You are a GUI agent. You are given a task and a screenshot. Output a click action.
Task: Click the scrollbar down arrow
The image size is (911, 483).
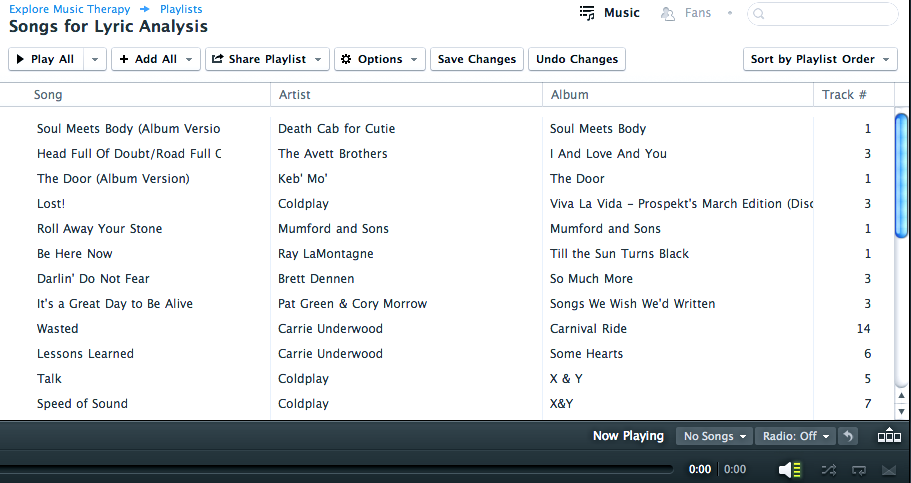(x=901, y=411)
